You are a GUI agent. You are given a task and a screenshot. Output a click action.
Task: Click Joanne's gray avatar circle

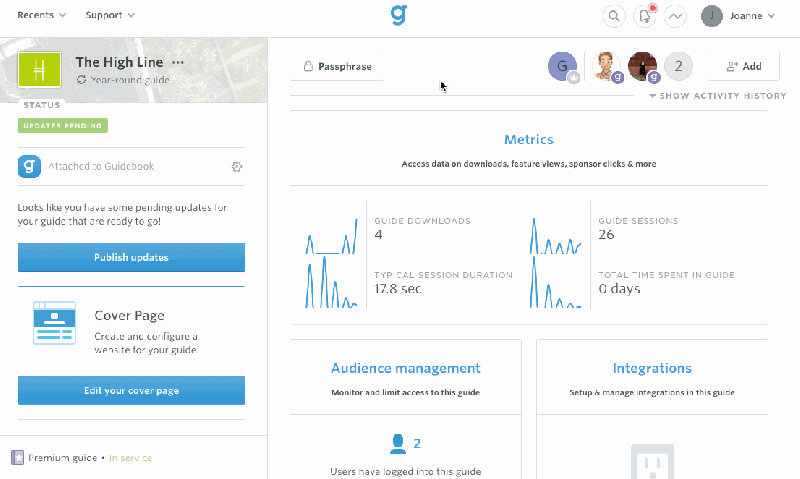pyautogui.click(x=711, y=16)
